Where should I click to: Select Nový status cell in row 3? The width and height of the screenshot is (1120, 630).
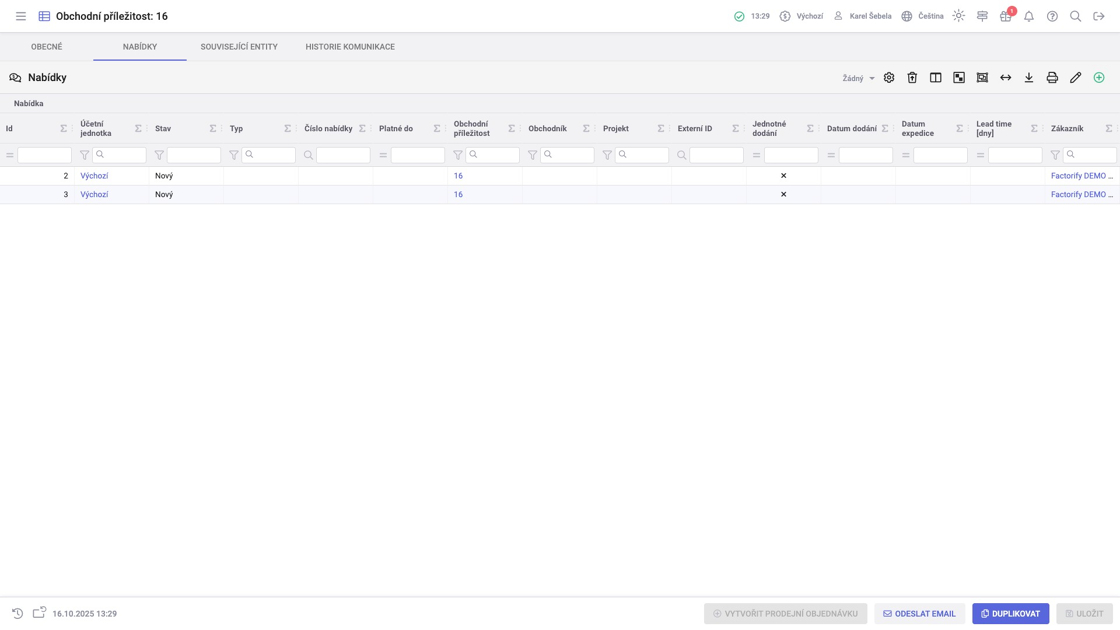(x=186, y=194)
